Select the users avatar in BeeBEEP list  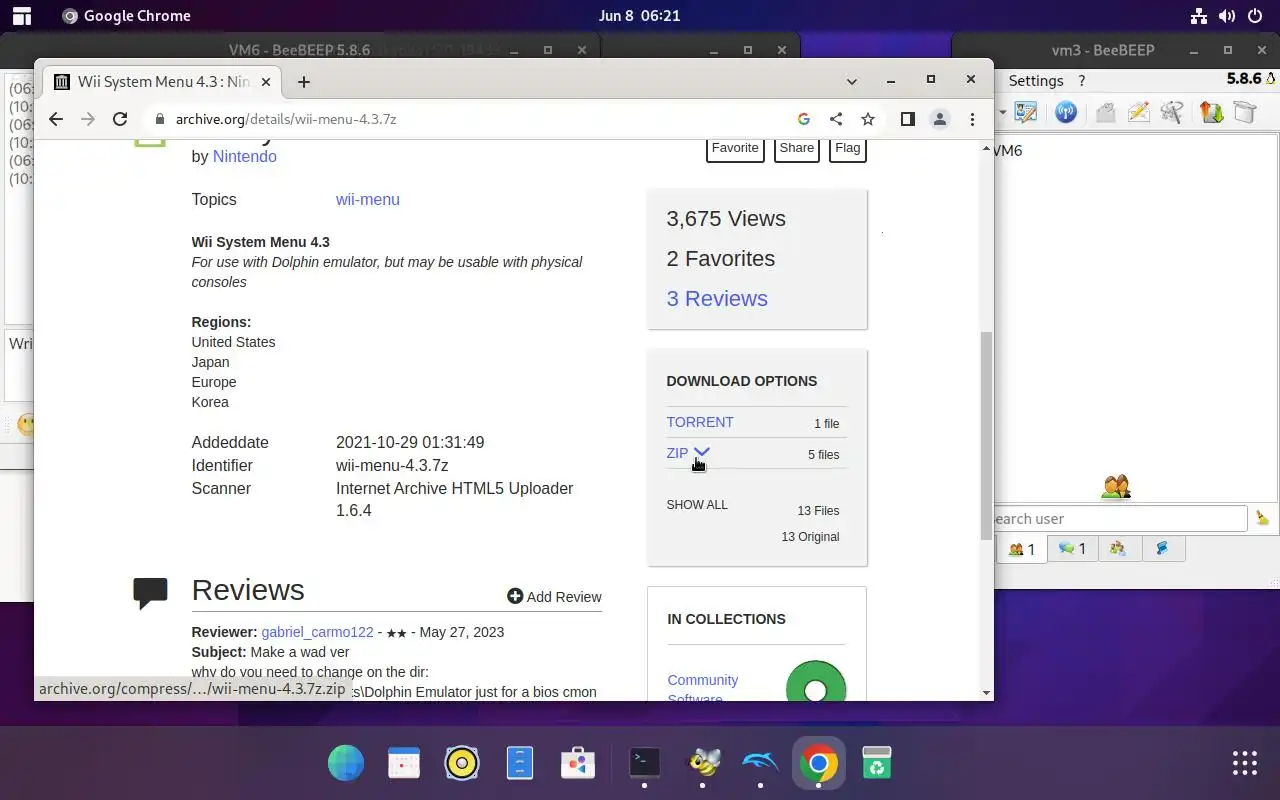coord(1116,487)
